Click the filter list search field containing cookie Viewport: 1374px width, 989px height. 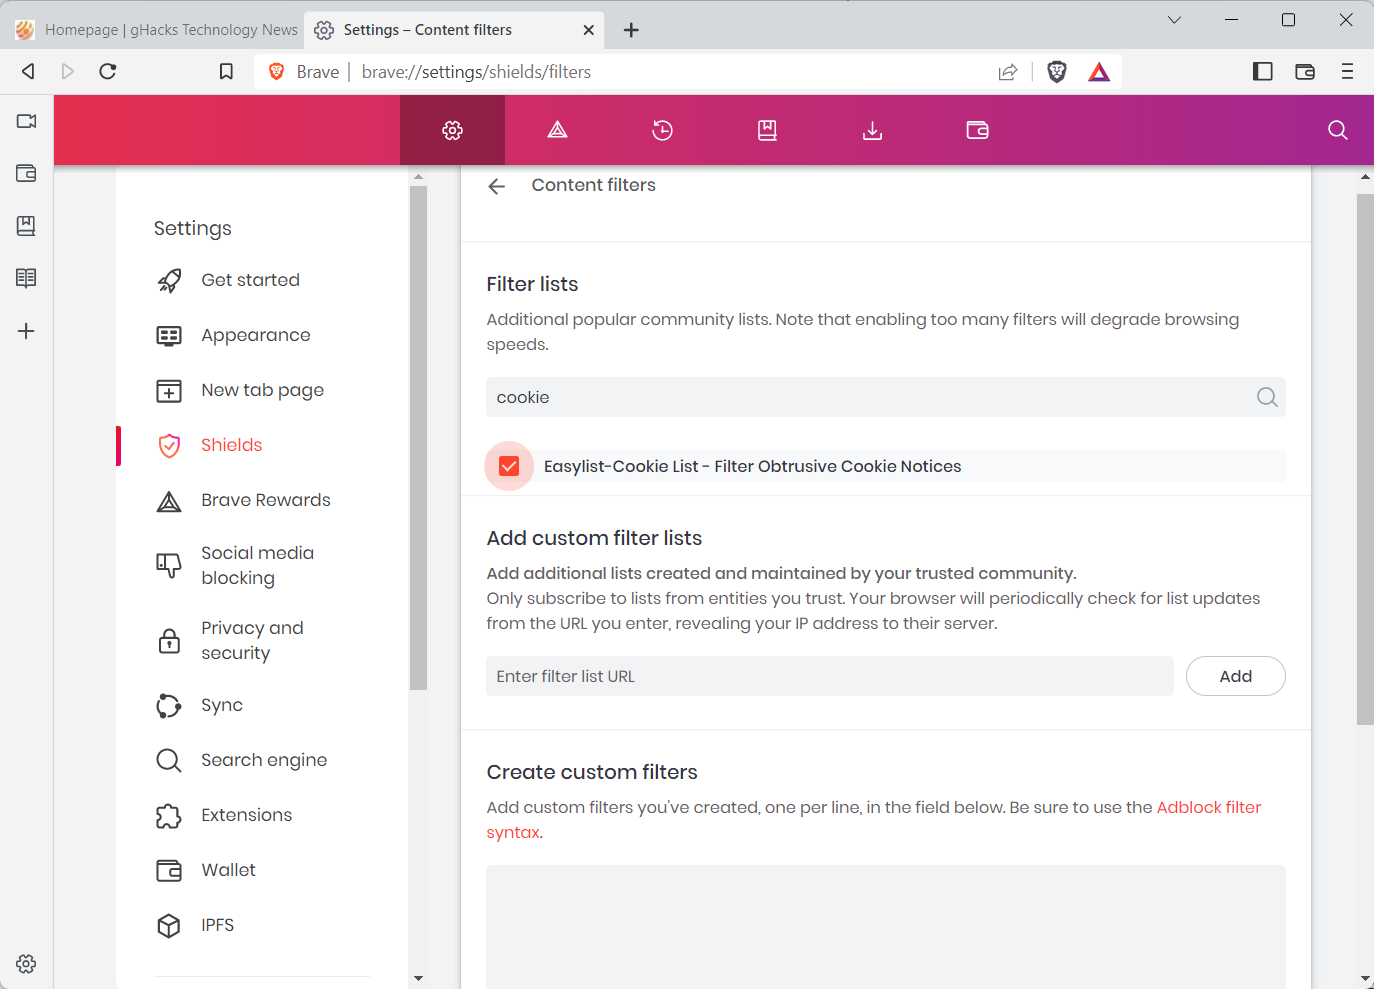pyautogui.click(x=885, y=397)
